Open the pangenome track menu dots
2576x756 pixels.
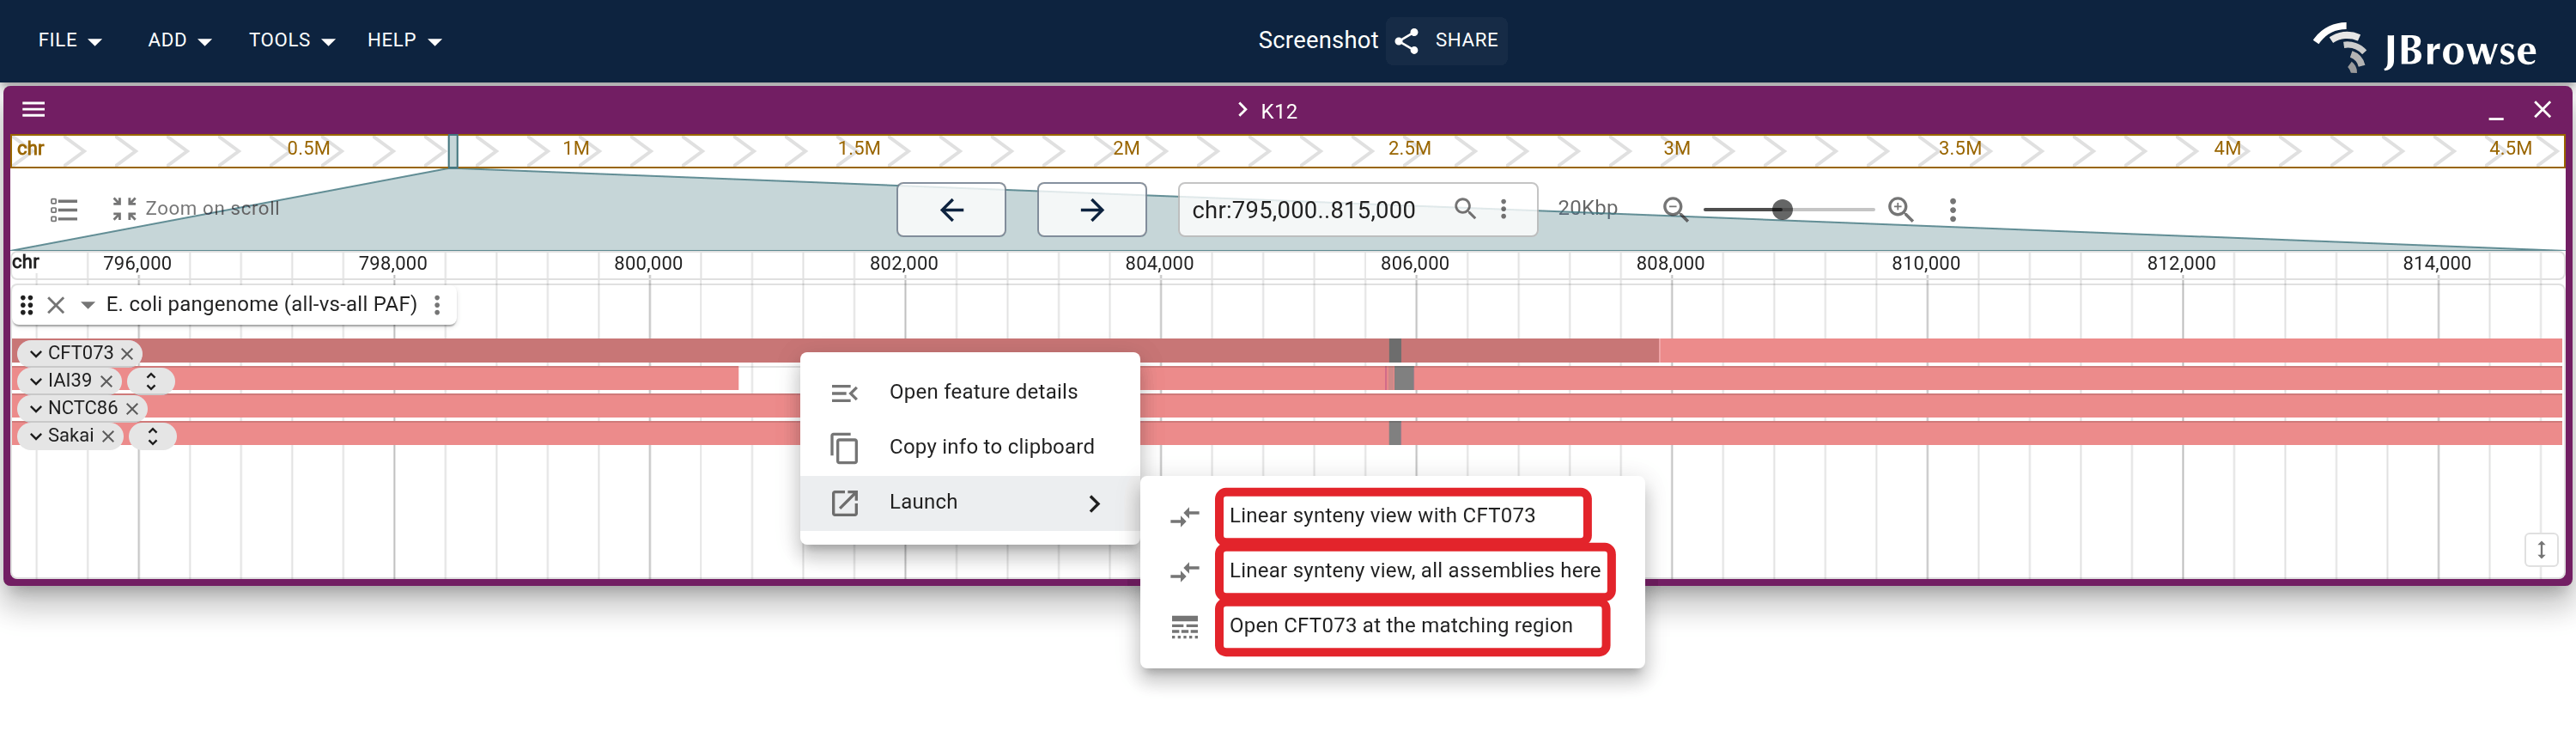(437, 305)
